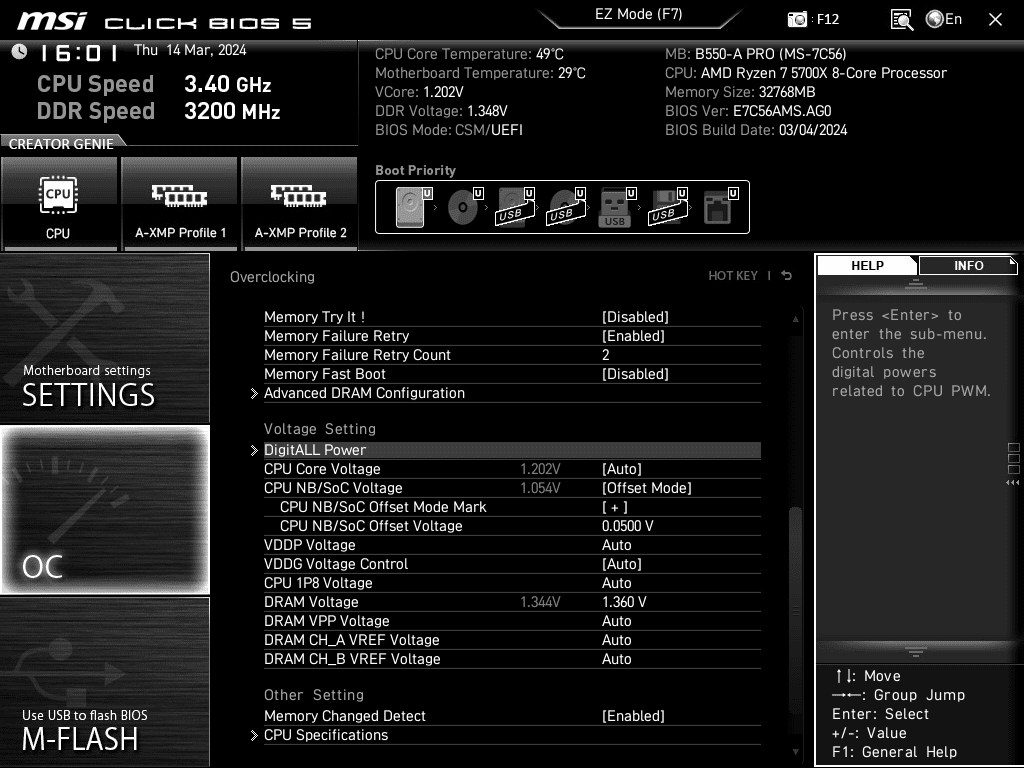Open the Motherboard SETTINGS section
The height and width of the screenshot is (768, 1024).
[104, 338]
